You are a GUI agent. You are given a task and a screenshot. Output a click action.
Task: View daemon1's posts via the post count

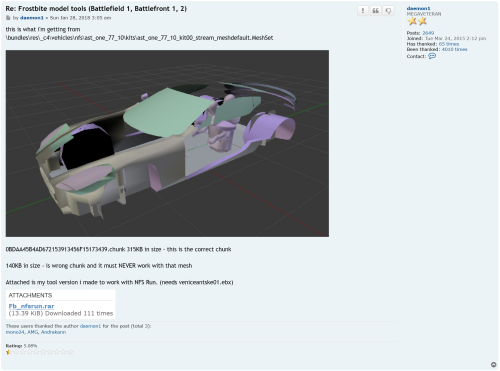[428, 33]
